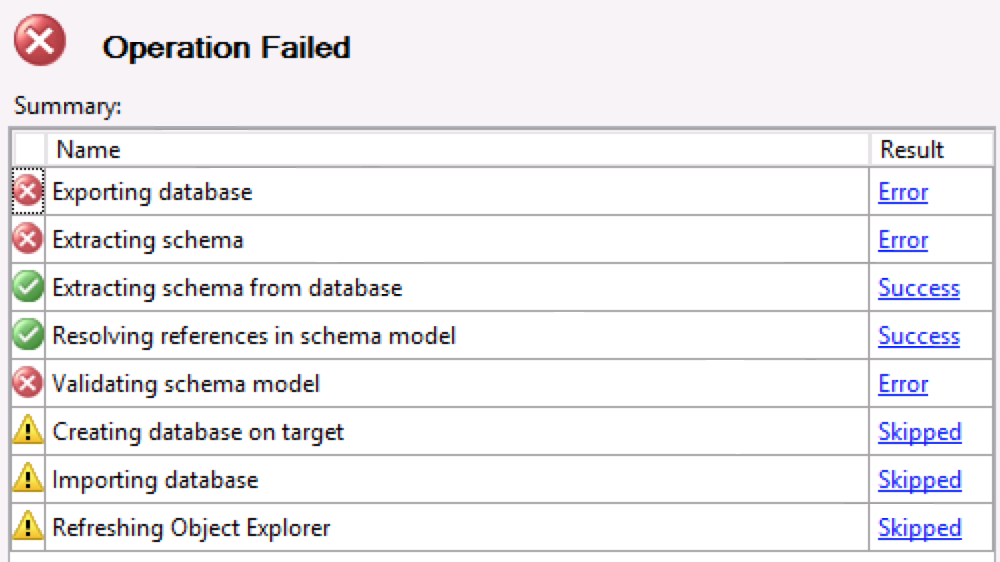Click the Skipped link for Importing database
This screenshot has width=1000, height=562.
click(919, 480)
